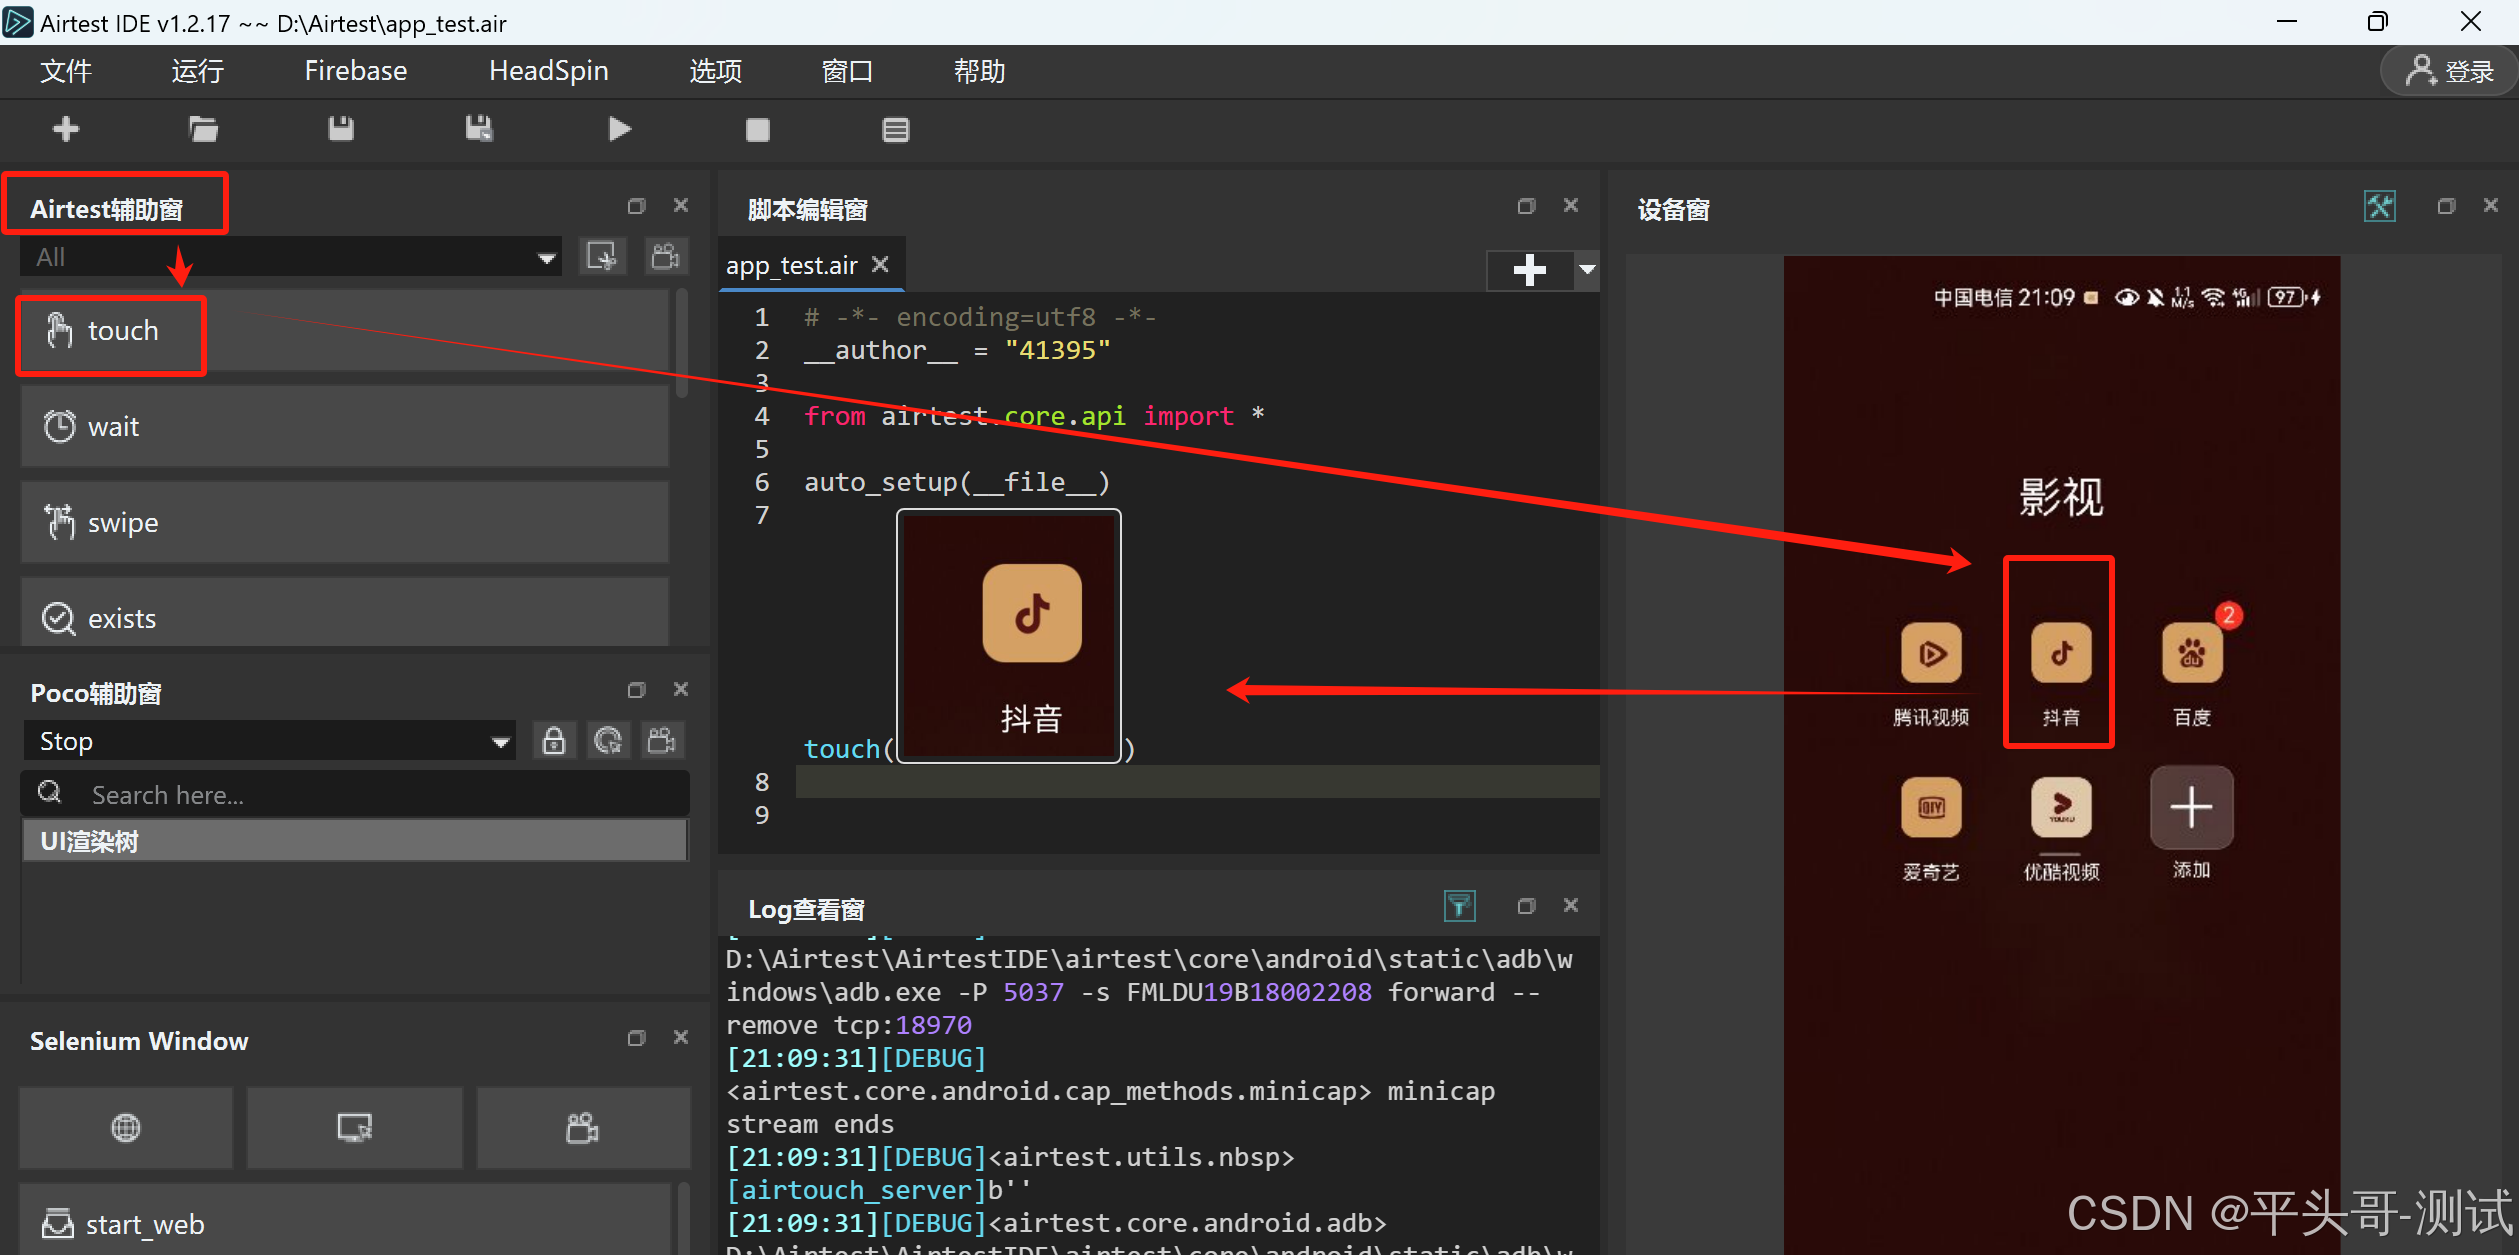The width and height of the screenshot is (2519, 1255).
Task: Expand the arrow beside new tab plus
Action: (1587, 269)
